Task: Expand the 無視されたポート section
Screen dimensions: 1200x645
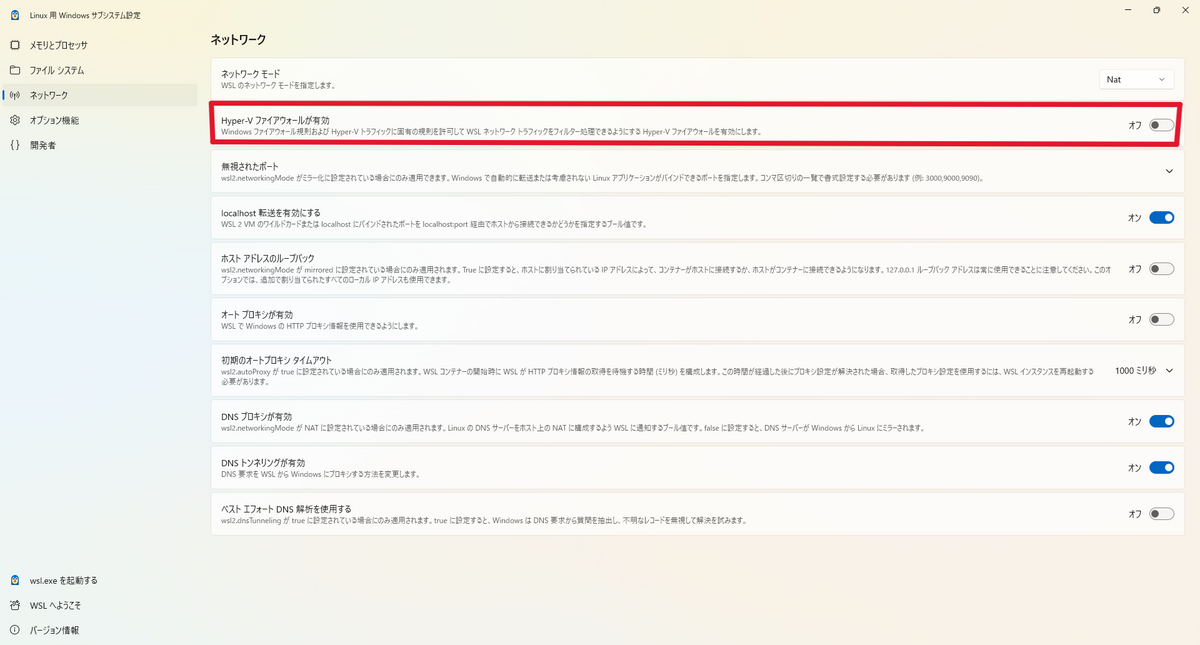Action: [x=1169, y=171]
